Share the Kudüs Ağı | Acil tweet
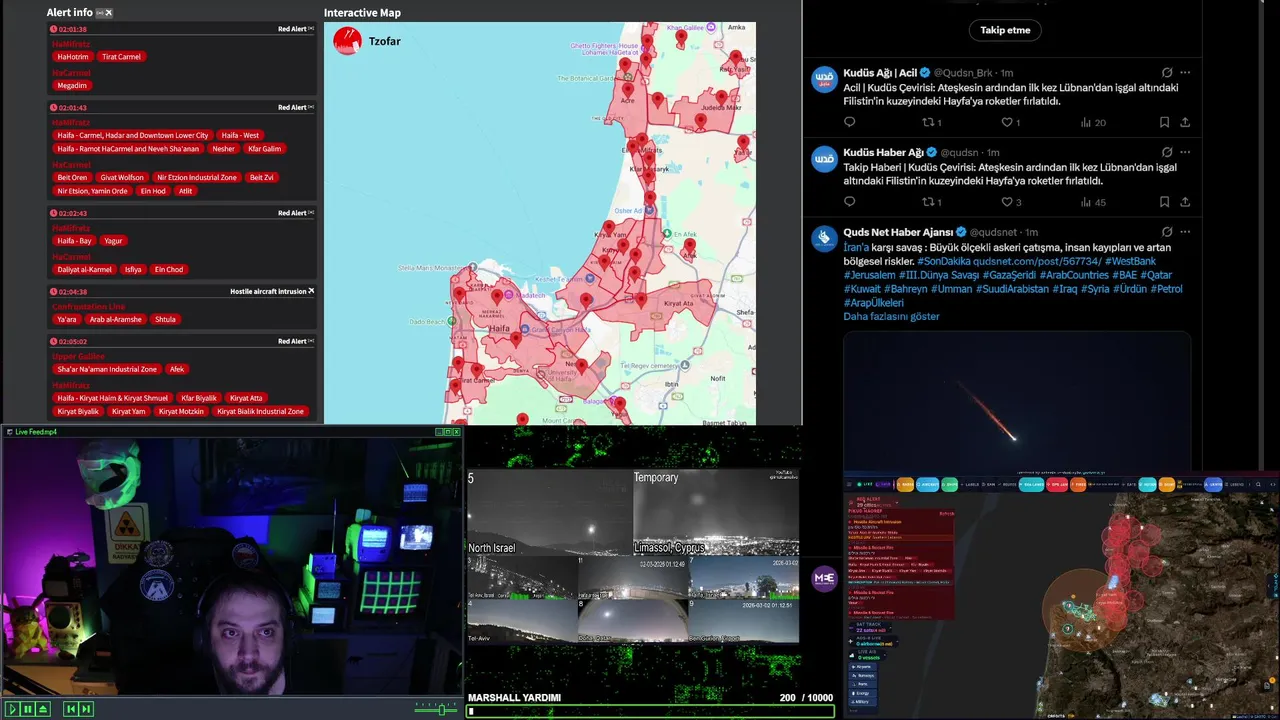The width and height of the screenshot is (1280, 720). 1185,122
